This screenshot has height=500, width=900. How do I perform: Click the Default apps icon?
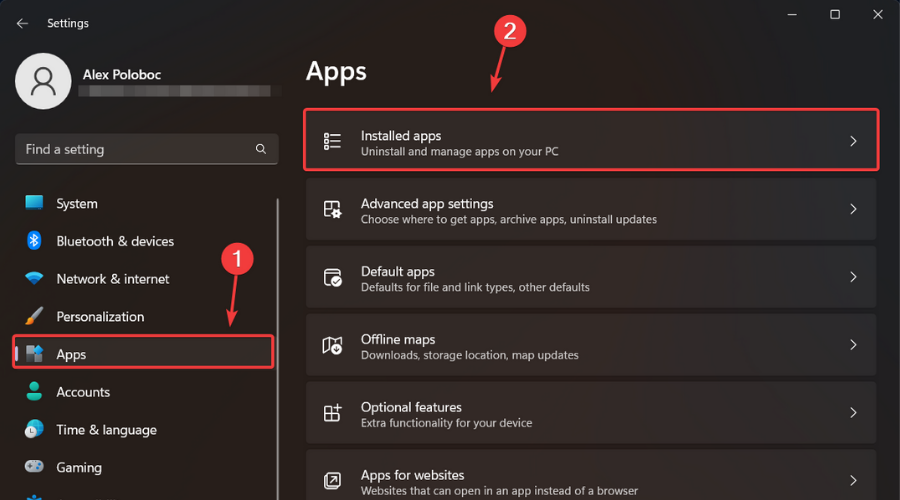(332, 277)
